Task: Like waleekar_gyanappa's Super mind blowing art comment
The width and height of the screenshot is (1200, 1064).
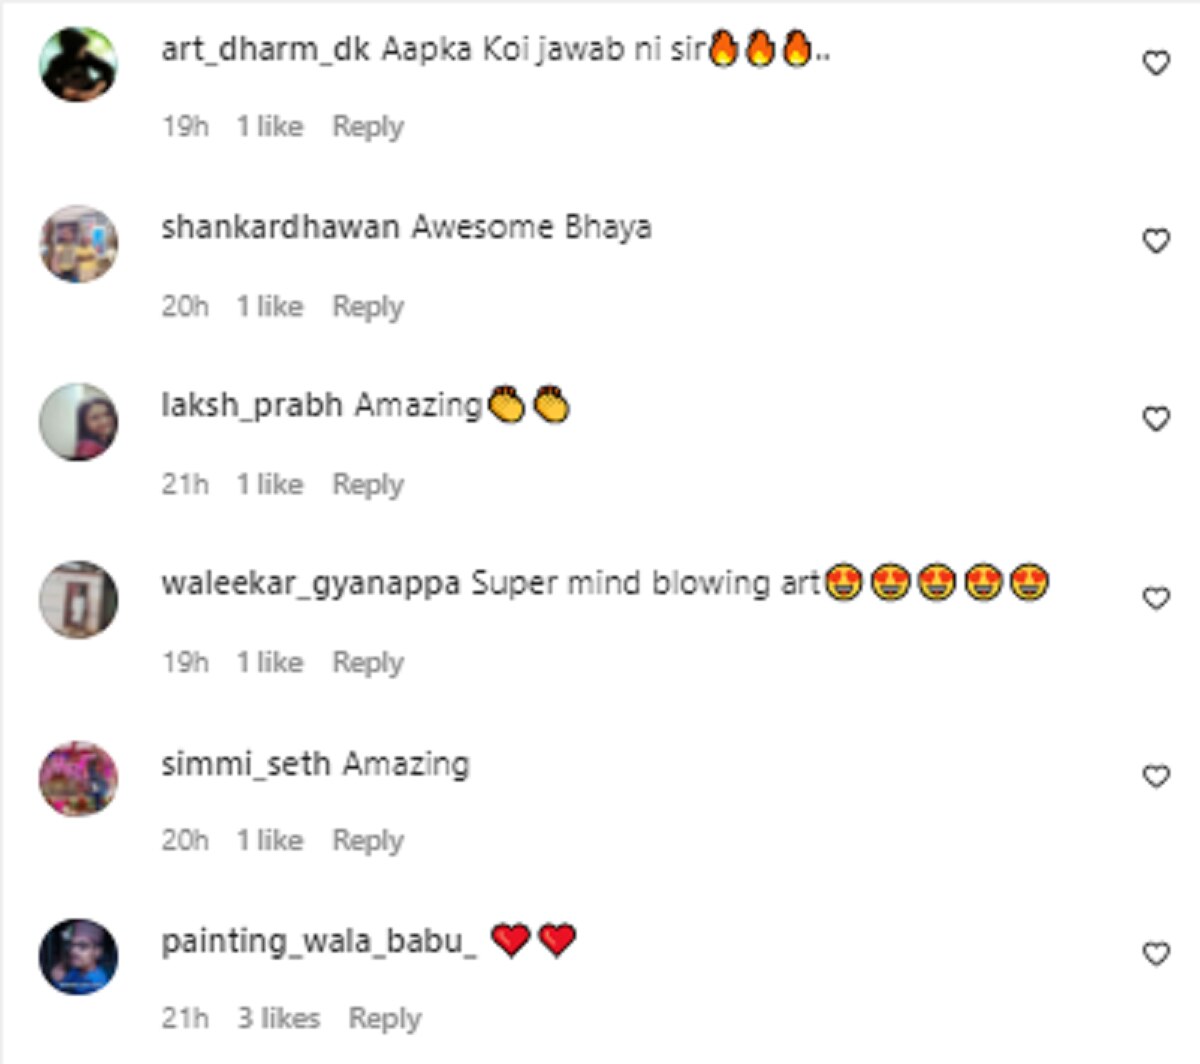Action: tap(1156, 598)
